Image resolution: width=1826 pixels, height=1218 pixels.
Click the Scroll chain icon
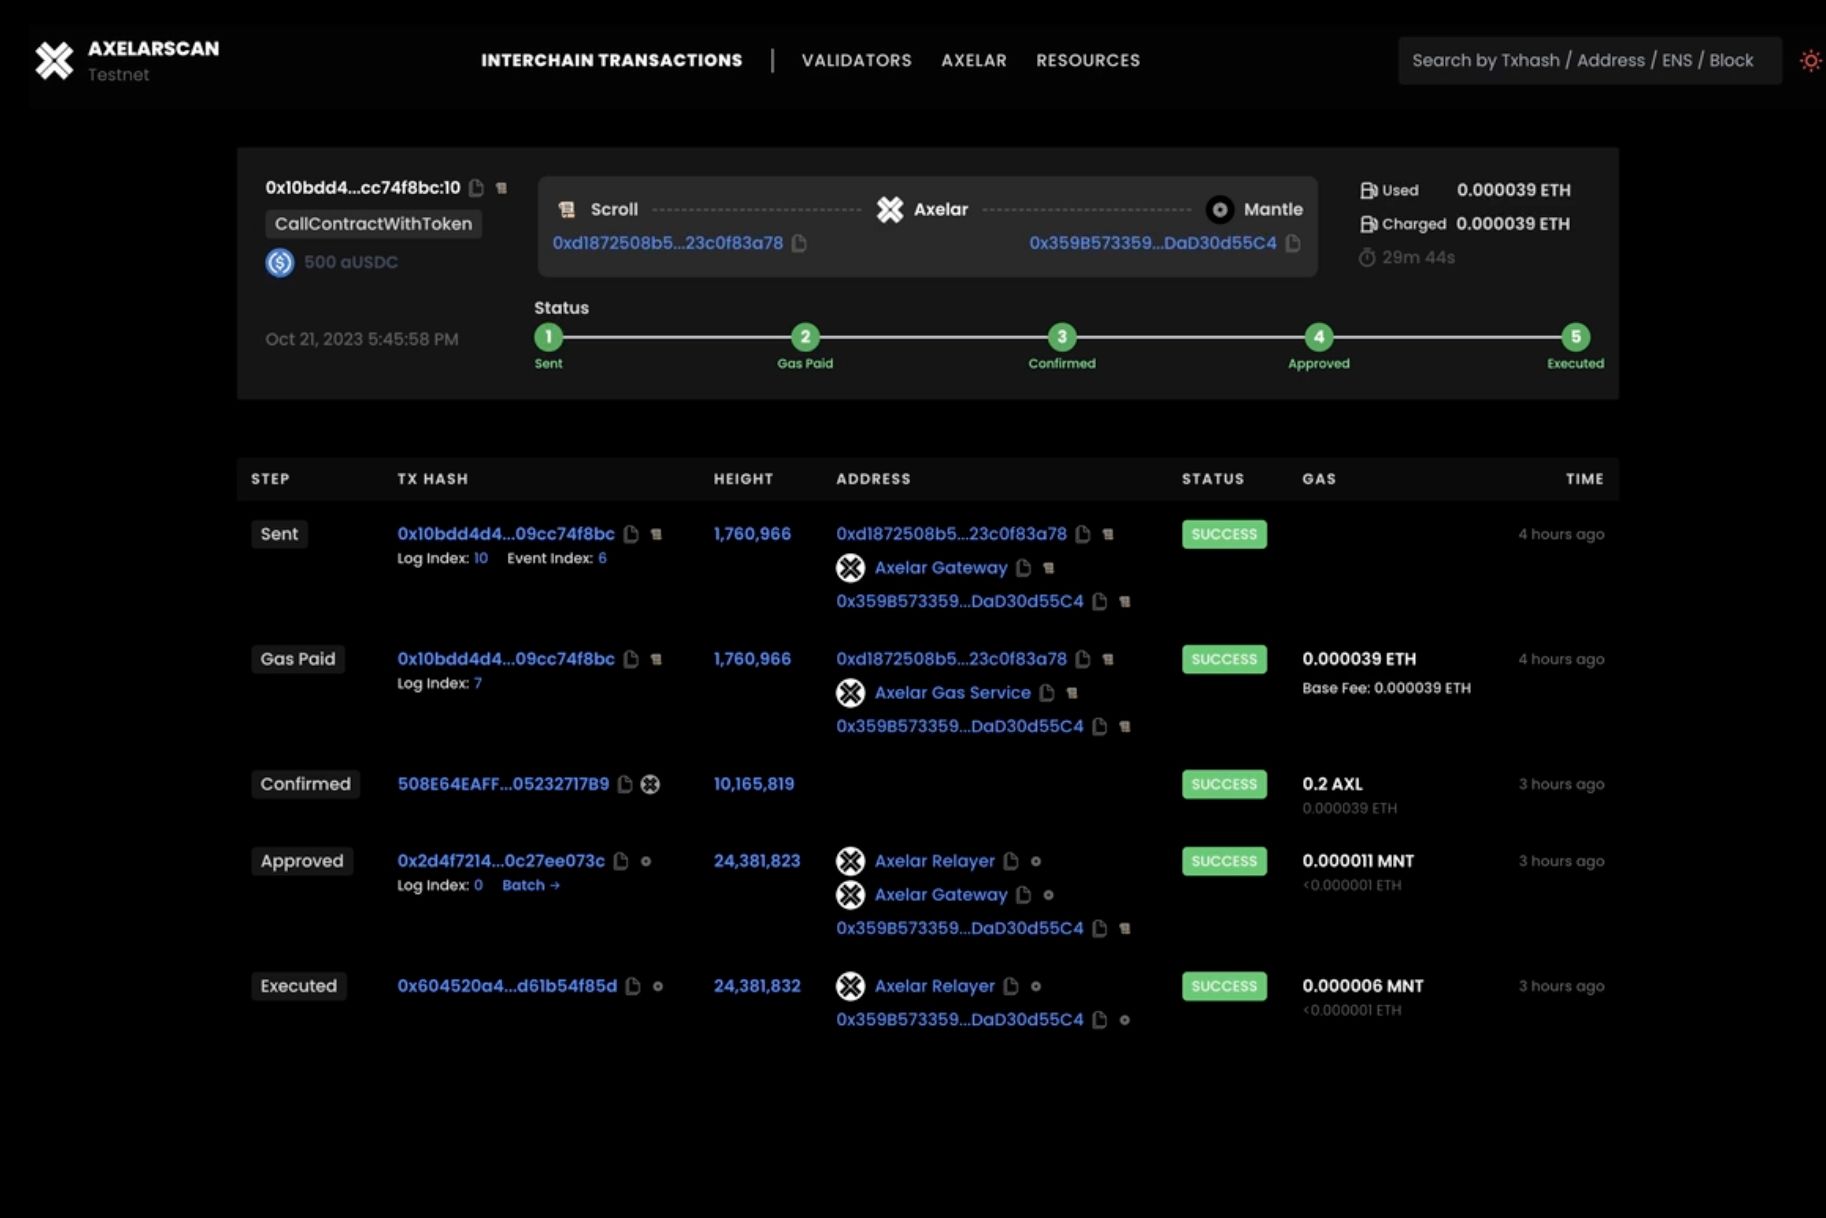click(567, 210)
